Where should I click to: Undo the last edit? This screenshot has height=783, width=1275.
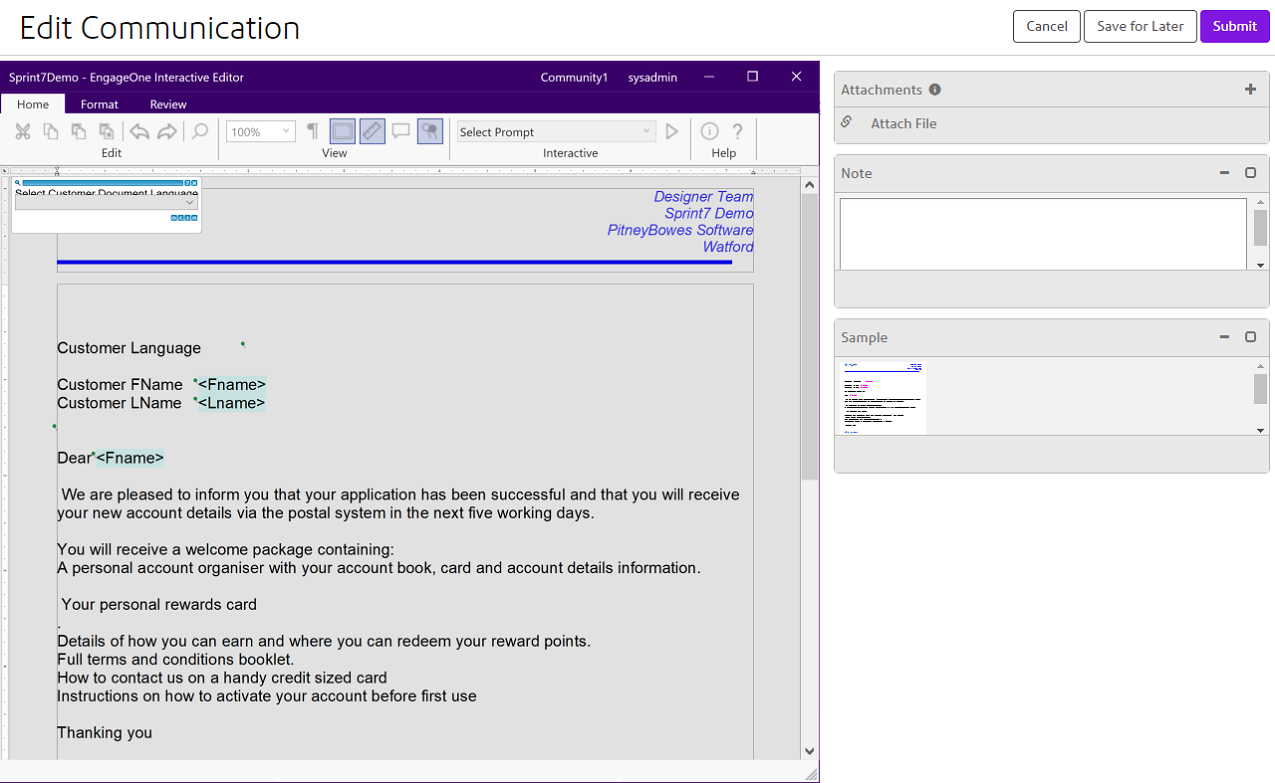(x=140, y=131)
